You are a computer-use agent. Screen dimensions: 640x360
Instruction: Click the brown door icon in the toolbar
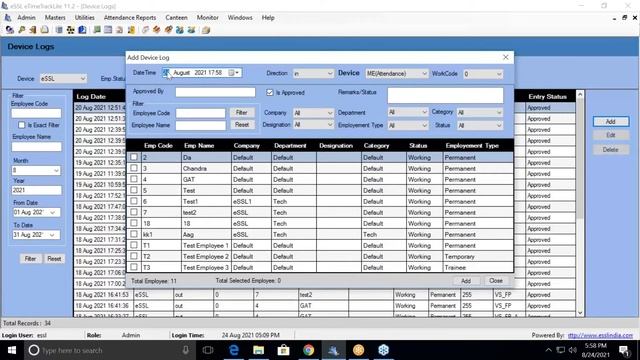[33, 30]
